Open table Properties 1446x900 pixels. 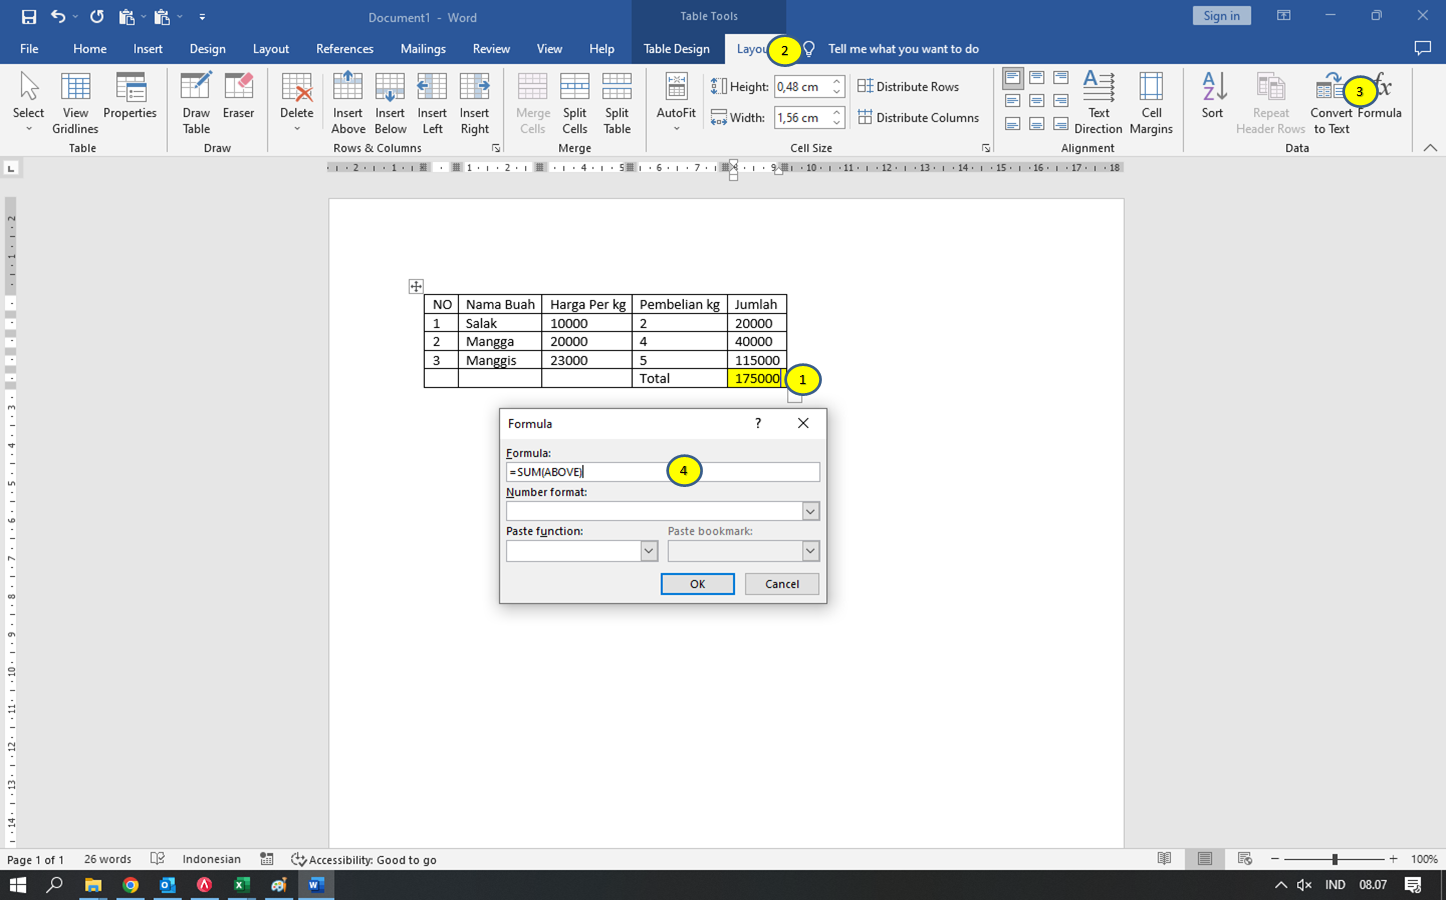tap(130, 96)
